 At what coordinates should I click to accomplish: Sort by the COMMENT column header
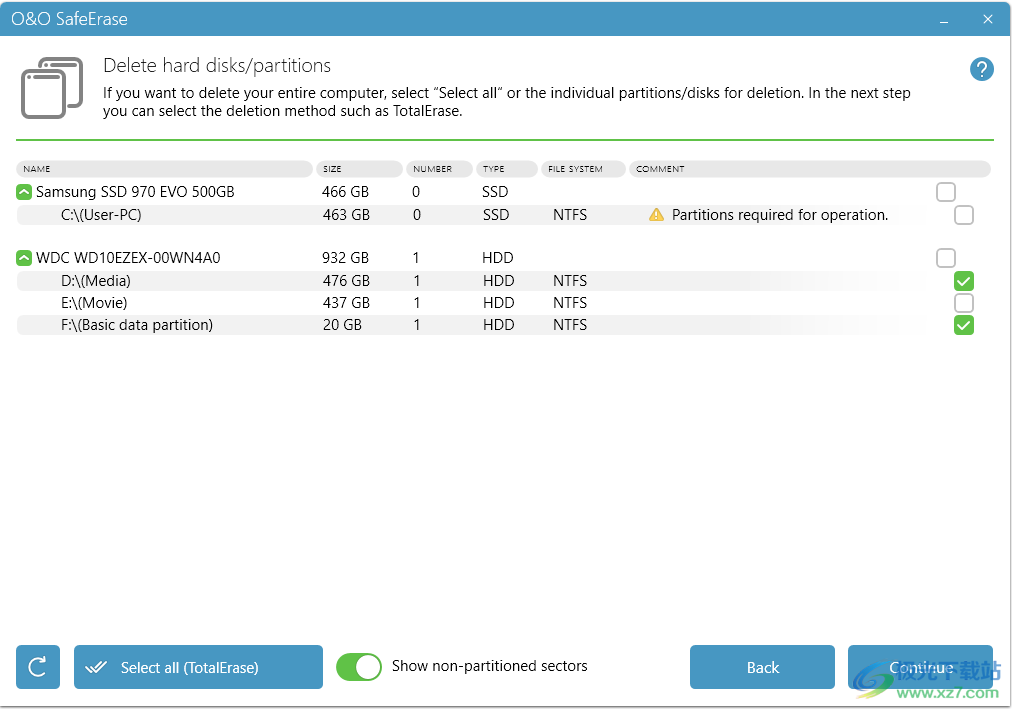(x=809, y=169)
